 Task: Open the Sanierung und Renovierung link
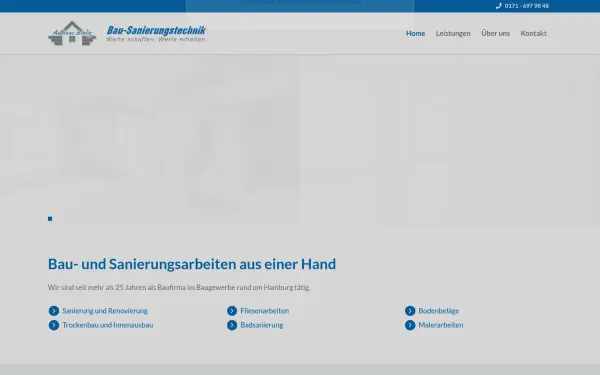[105, 311]
